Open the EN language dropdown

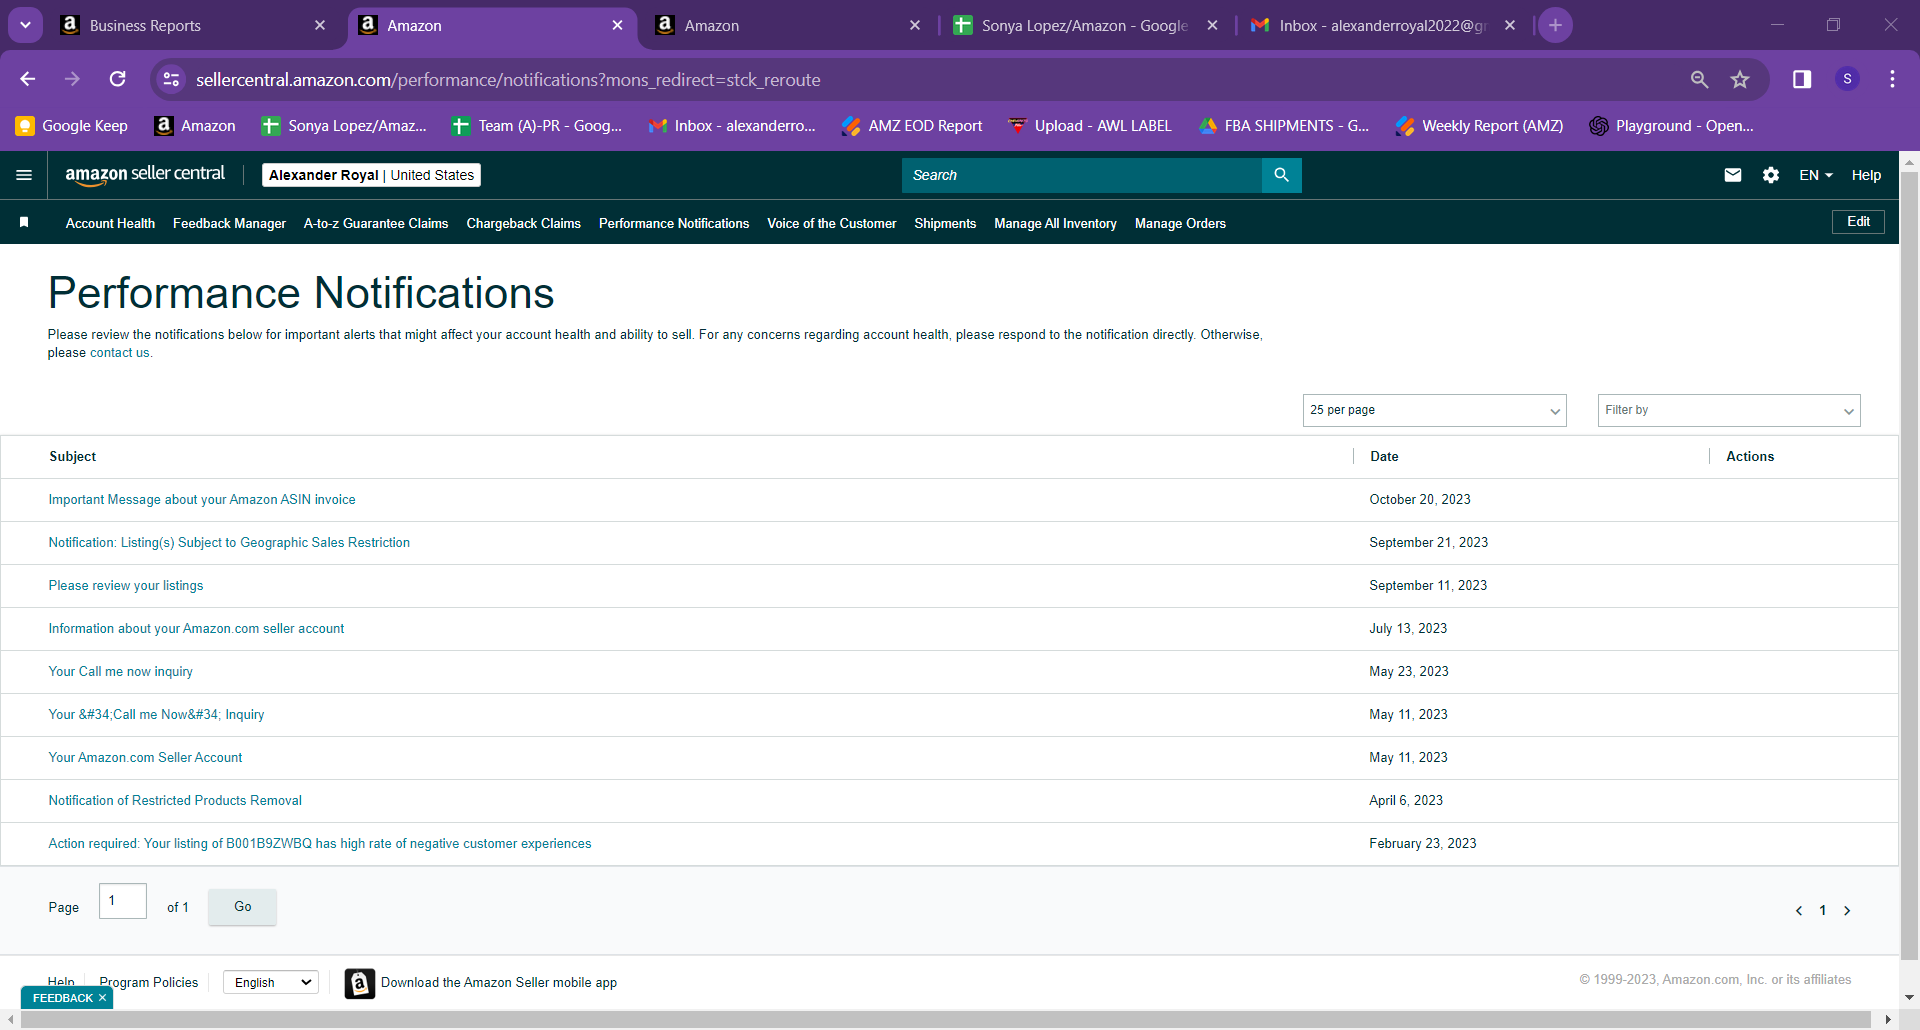1816,175
